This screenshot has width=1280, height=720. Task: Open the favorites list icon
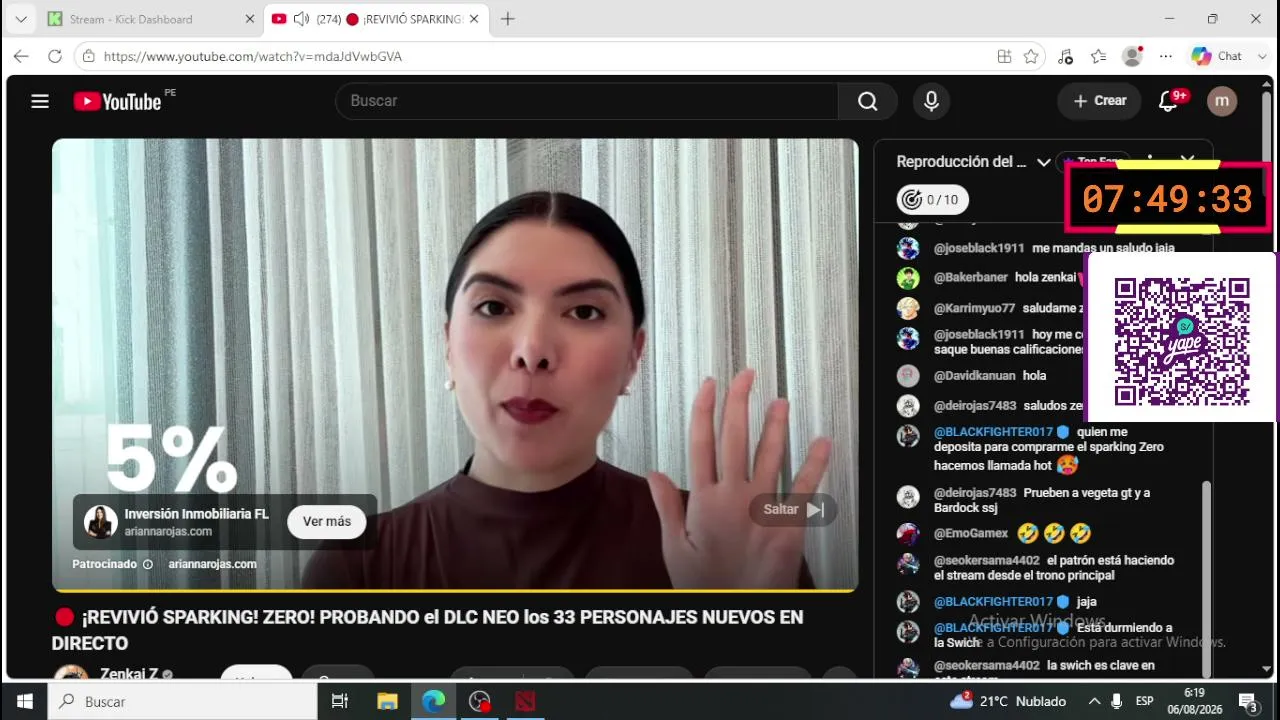1098,57
